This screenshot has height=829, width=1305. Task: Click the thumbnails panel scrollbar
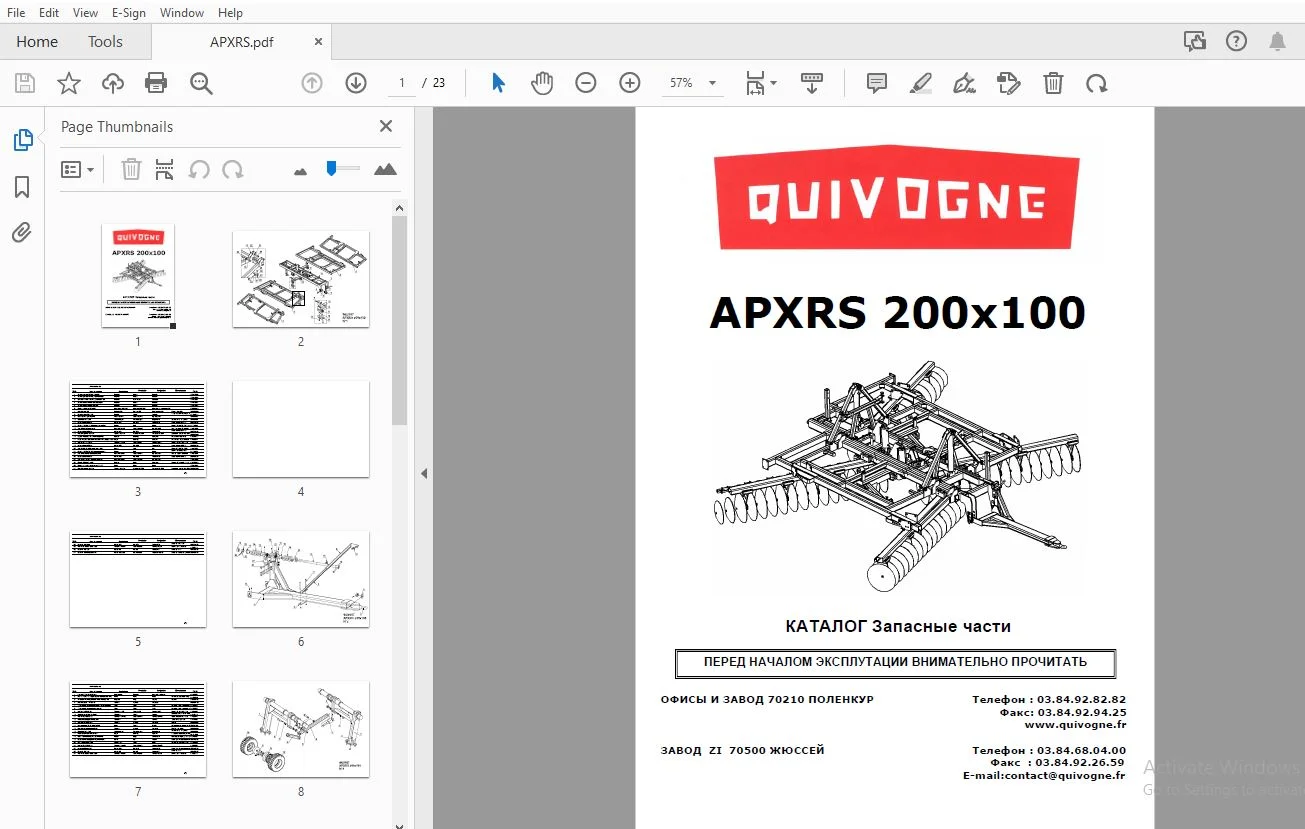tap(399, 320)
